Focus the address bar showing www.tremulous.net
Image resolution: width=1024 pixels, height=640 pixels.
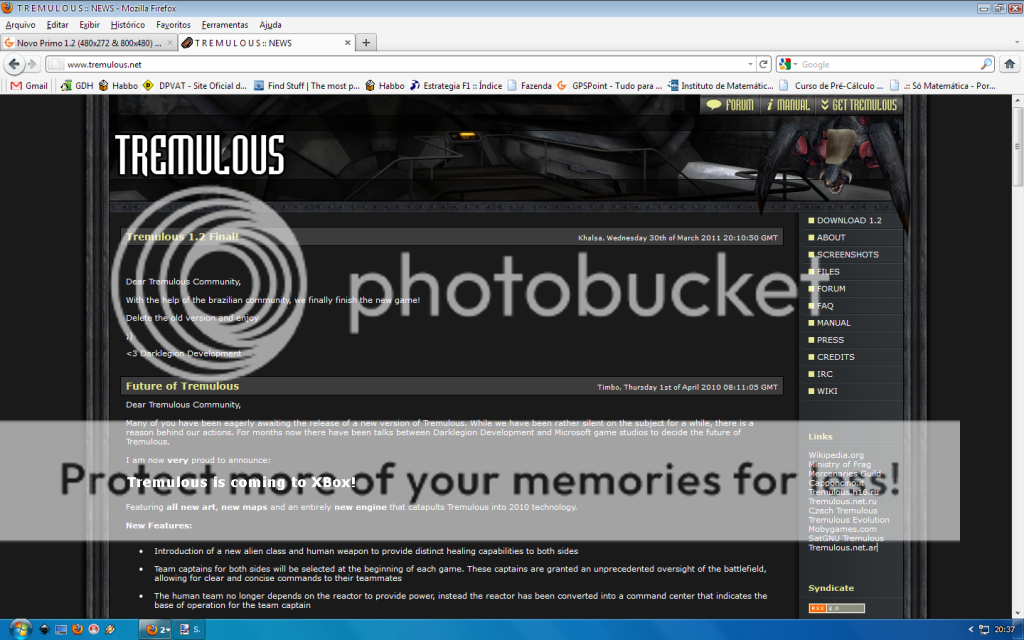coord(401,64)
